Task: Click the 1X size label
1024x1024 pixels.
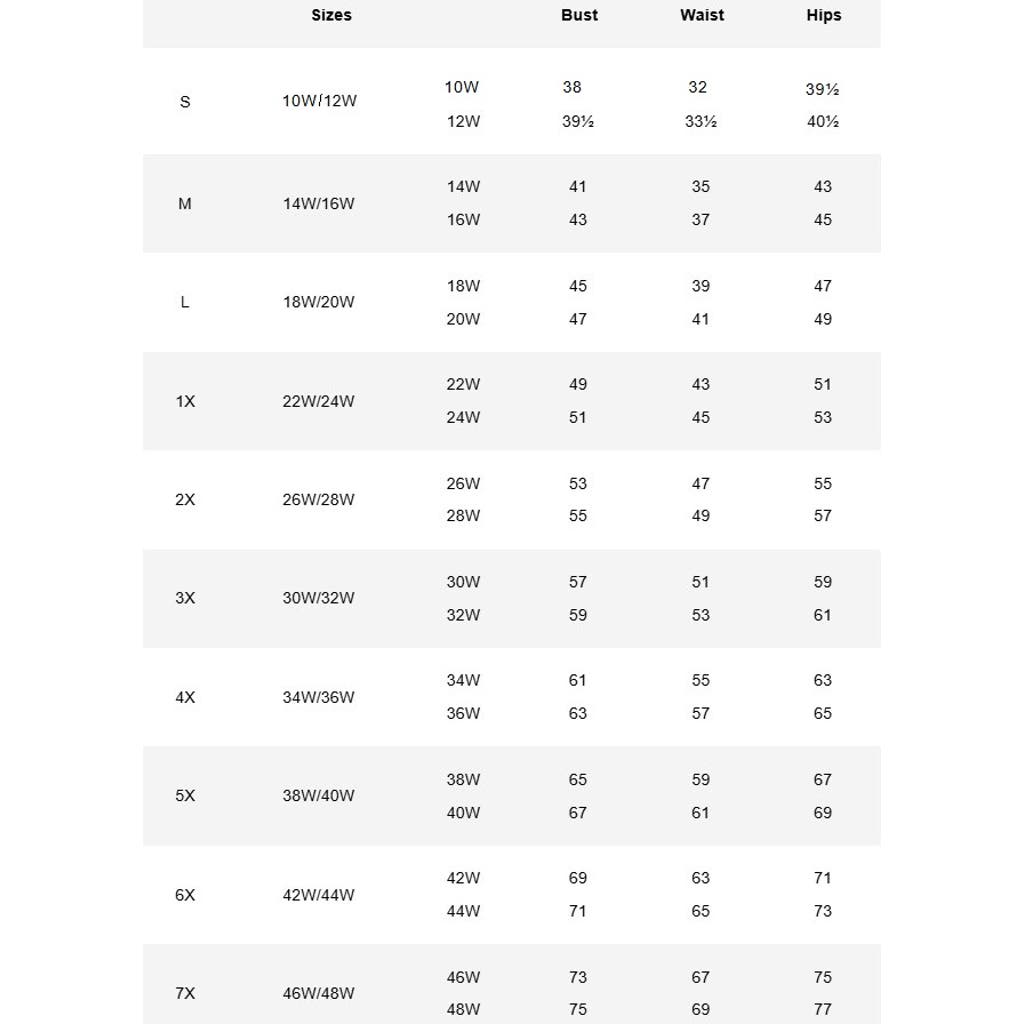Action: coord(185,401)
